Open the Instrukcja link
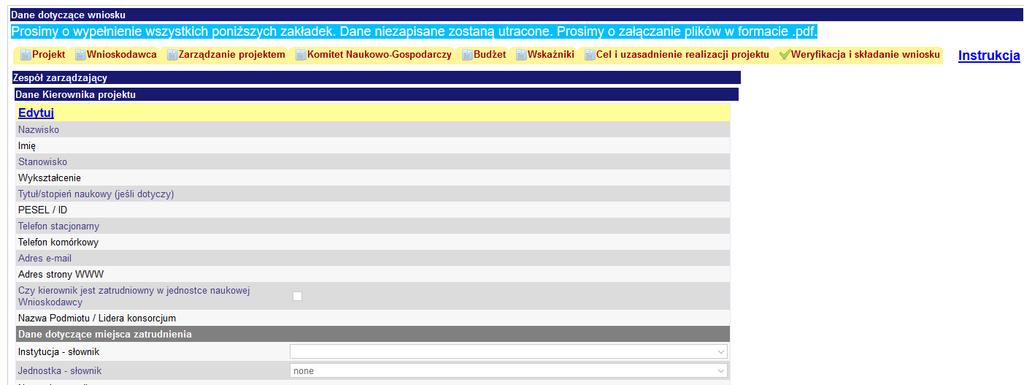The height and width of the screenshot is (385, 1024). (x=989, y=55)
